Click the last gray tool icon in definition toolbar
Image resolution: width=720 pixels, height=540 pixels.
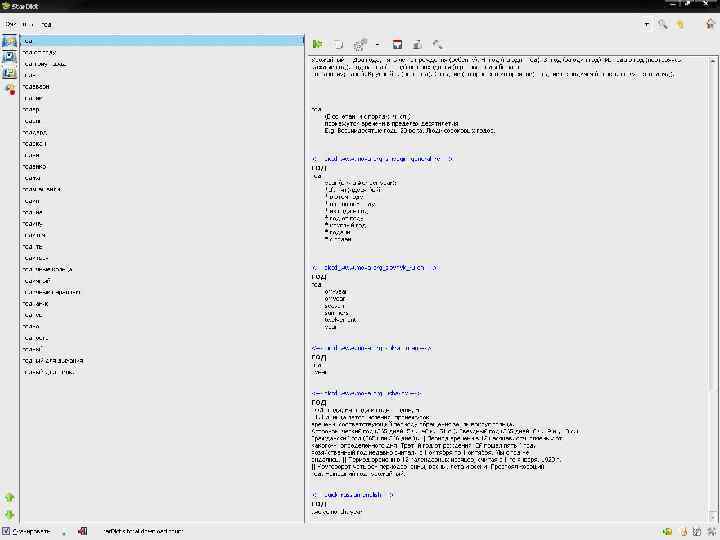pyautogui.click(x=438, y=44)
